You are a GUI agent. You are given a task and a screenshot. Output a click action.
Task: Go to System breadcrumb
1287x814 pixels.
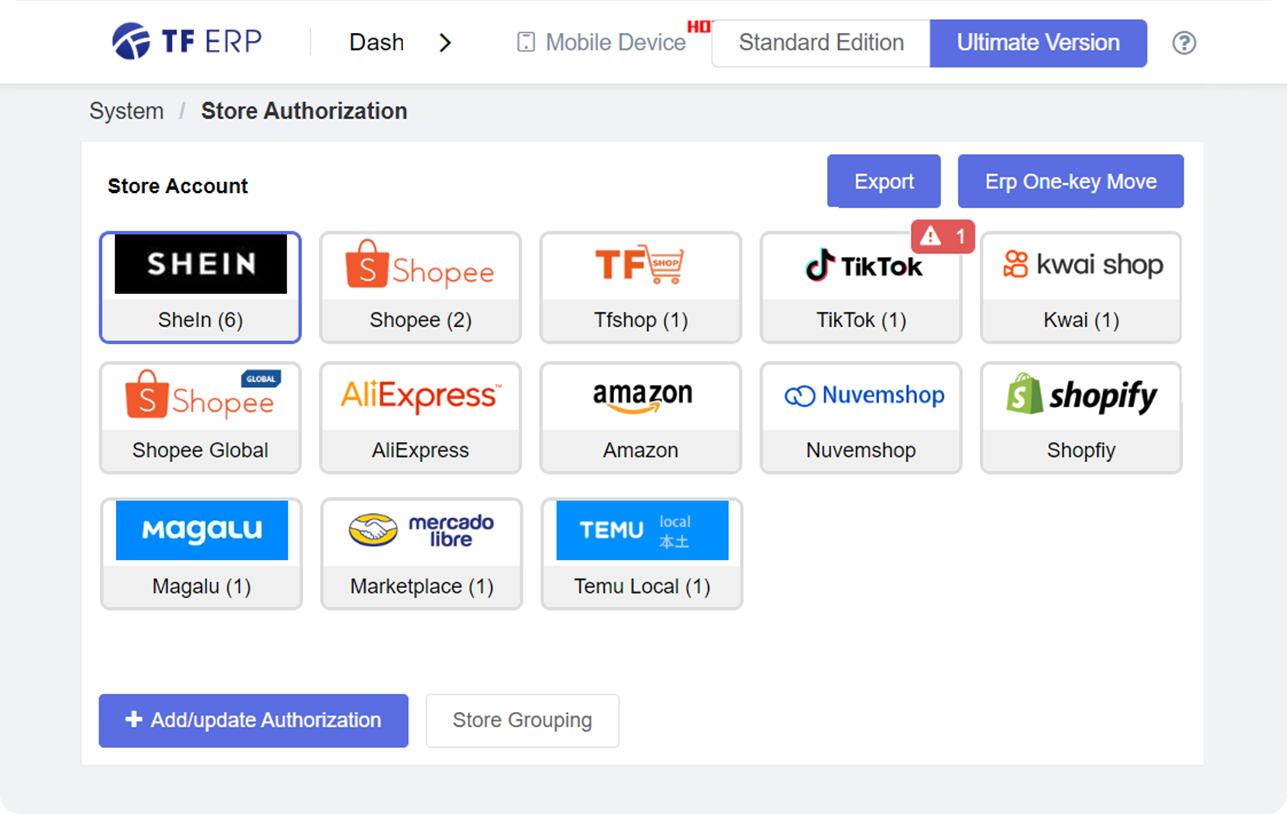[126, 111]
